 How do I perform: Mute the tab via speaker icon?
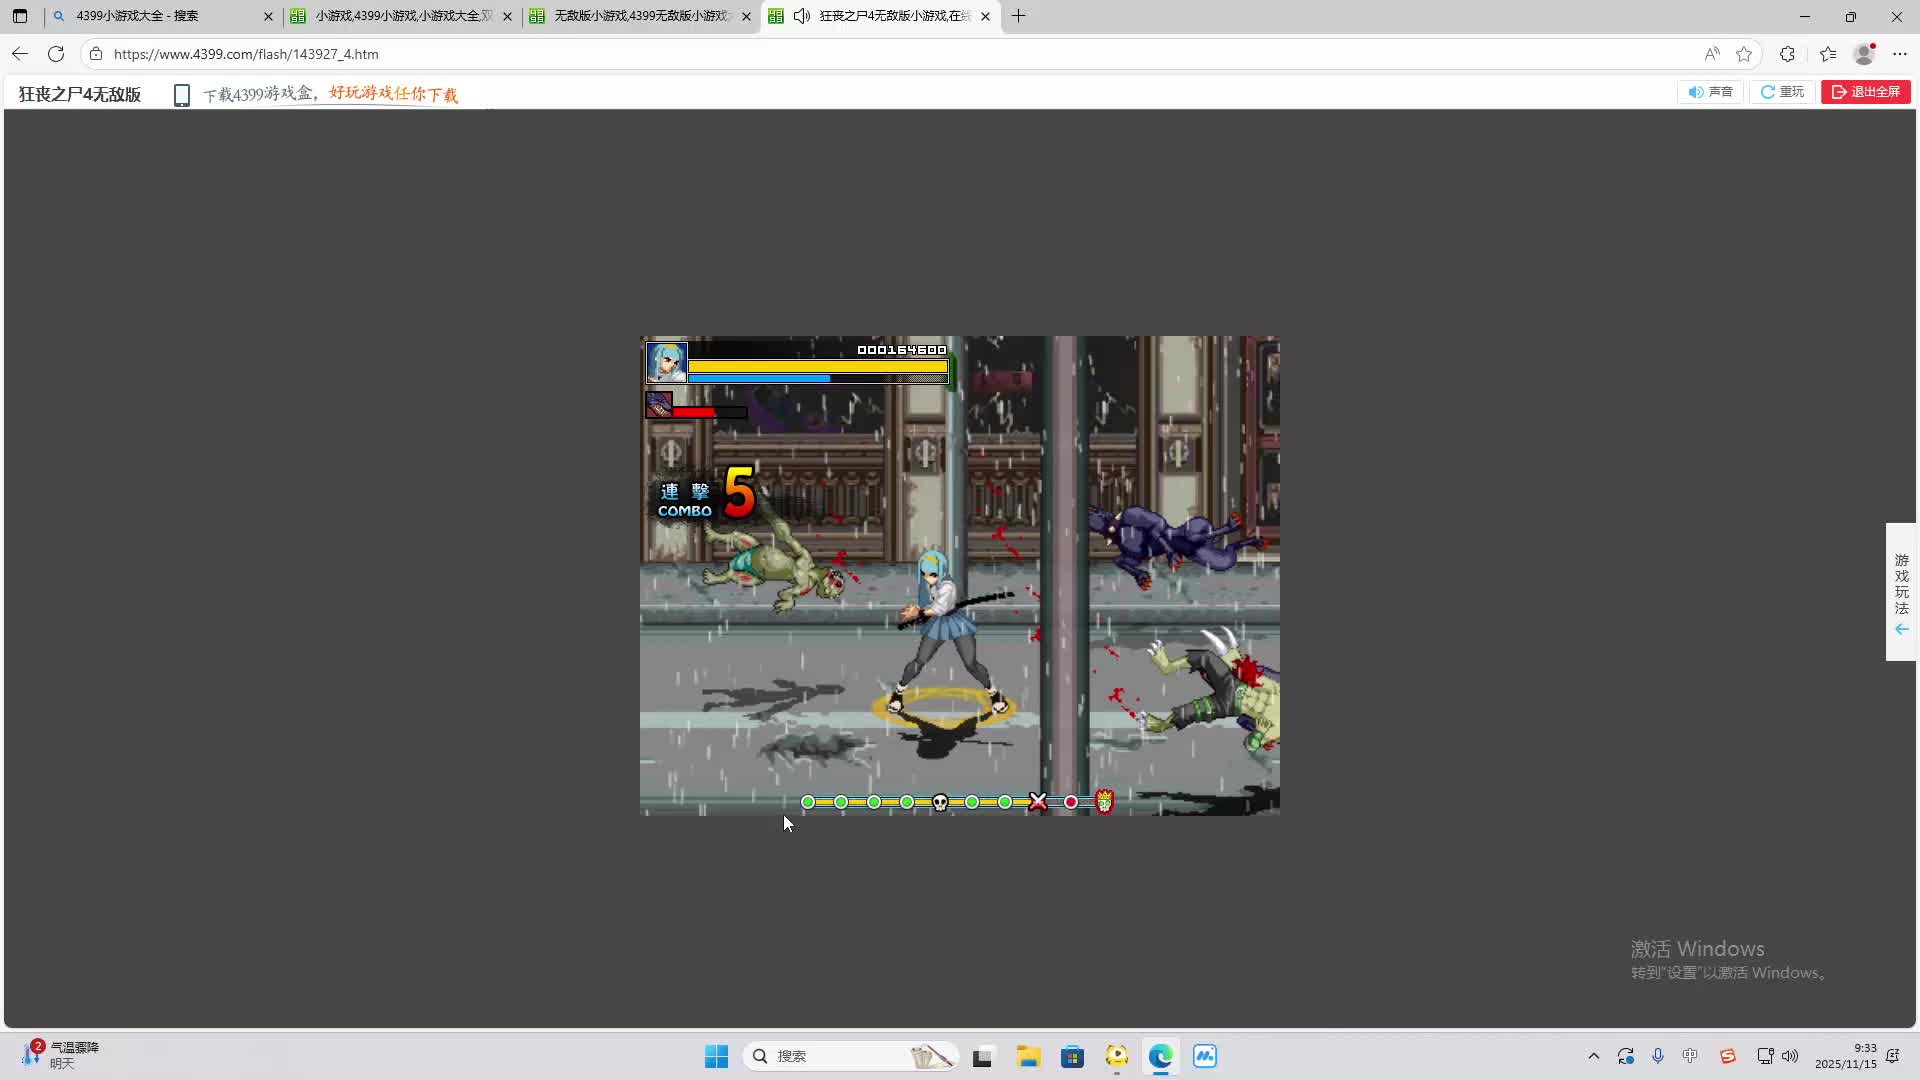(x=801, y=16)
